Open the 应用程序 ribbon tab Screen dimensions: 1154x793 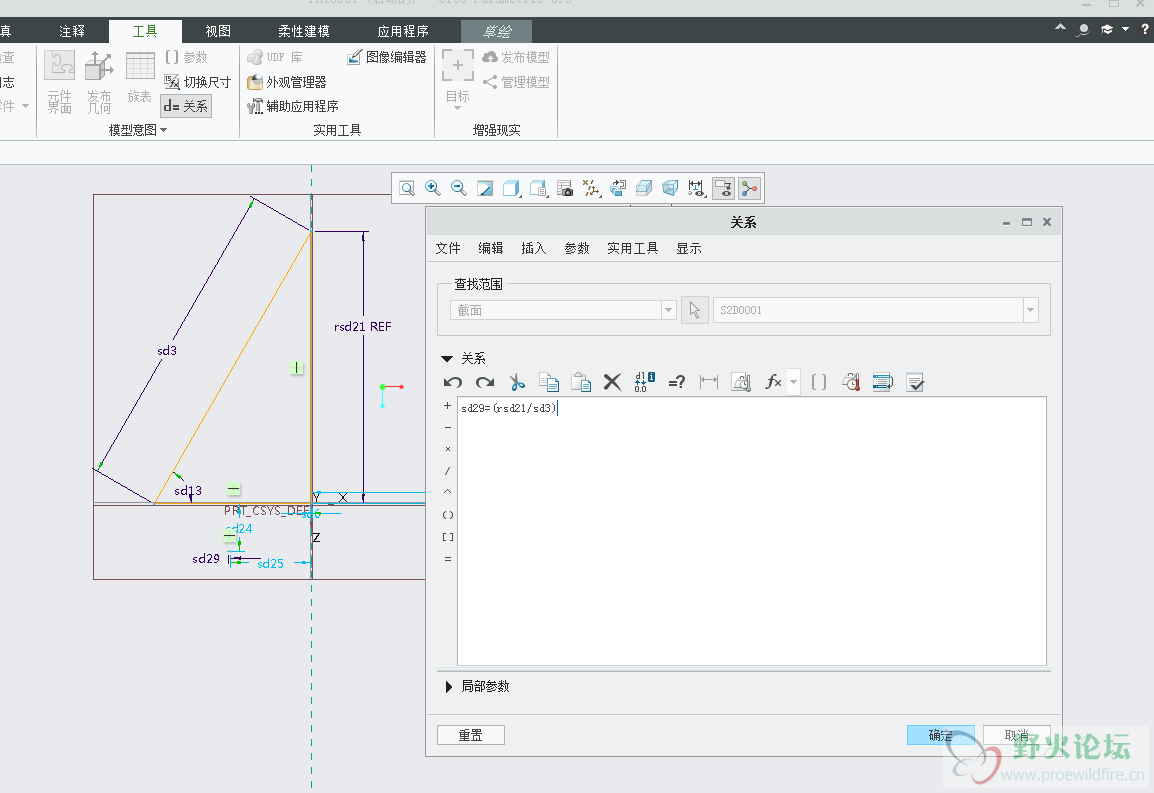(403, 31)
